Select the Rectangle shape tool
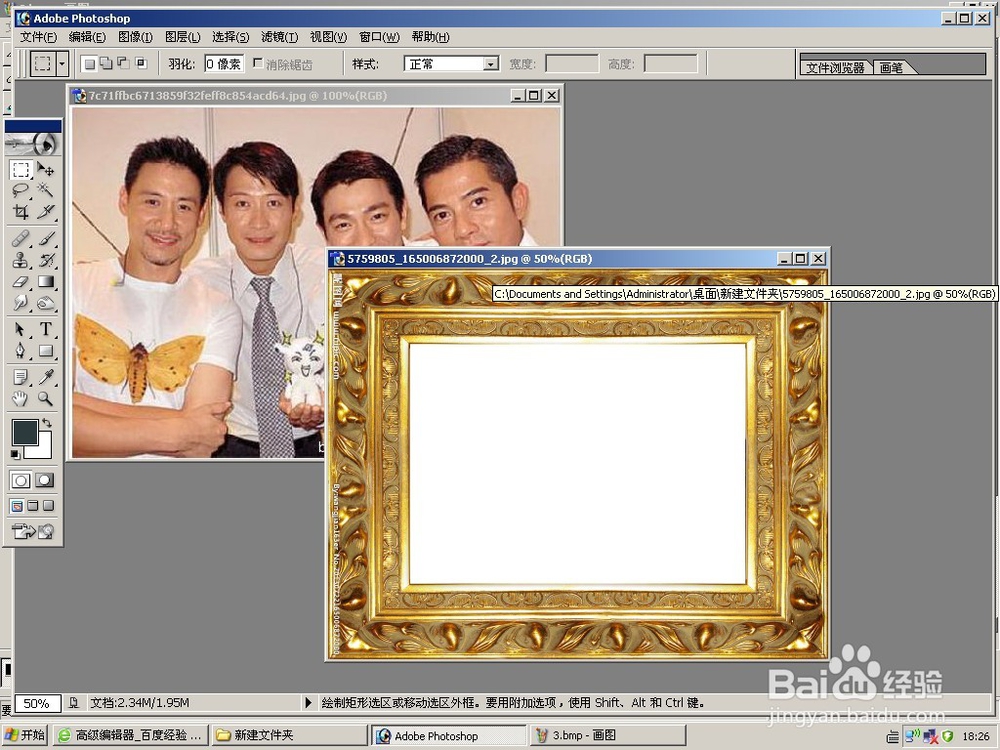This screenshot has width=1000, height=750. pos(45,351)
